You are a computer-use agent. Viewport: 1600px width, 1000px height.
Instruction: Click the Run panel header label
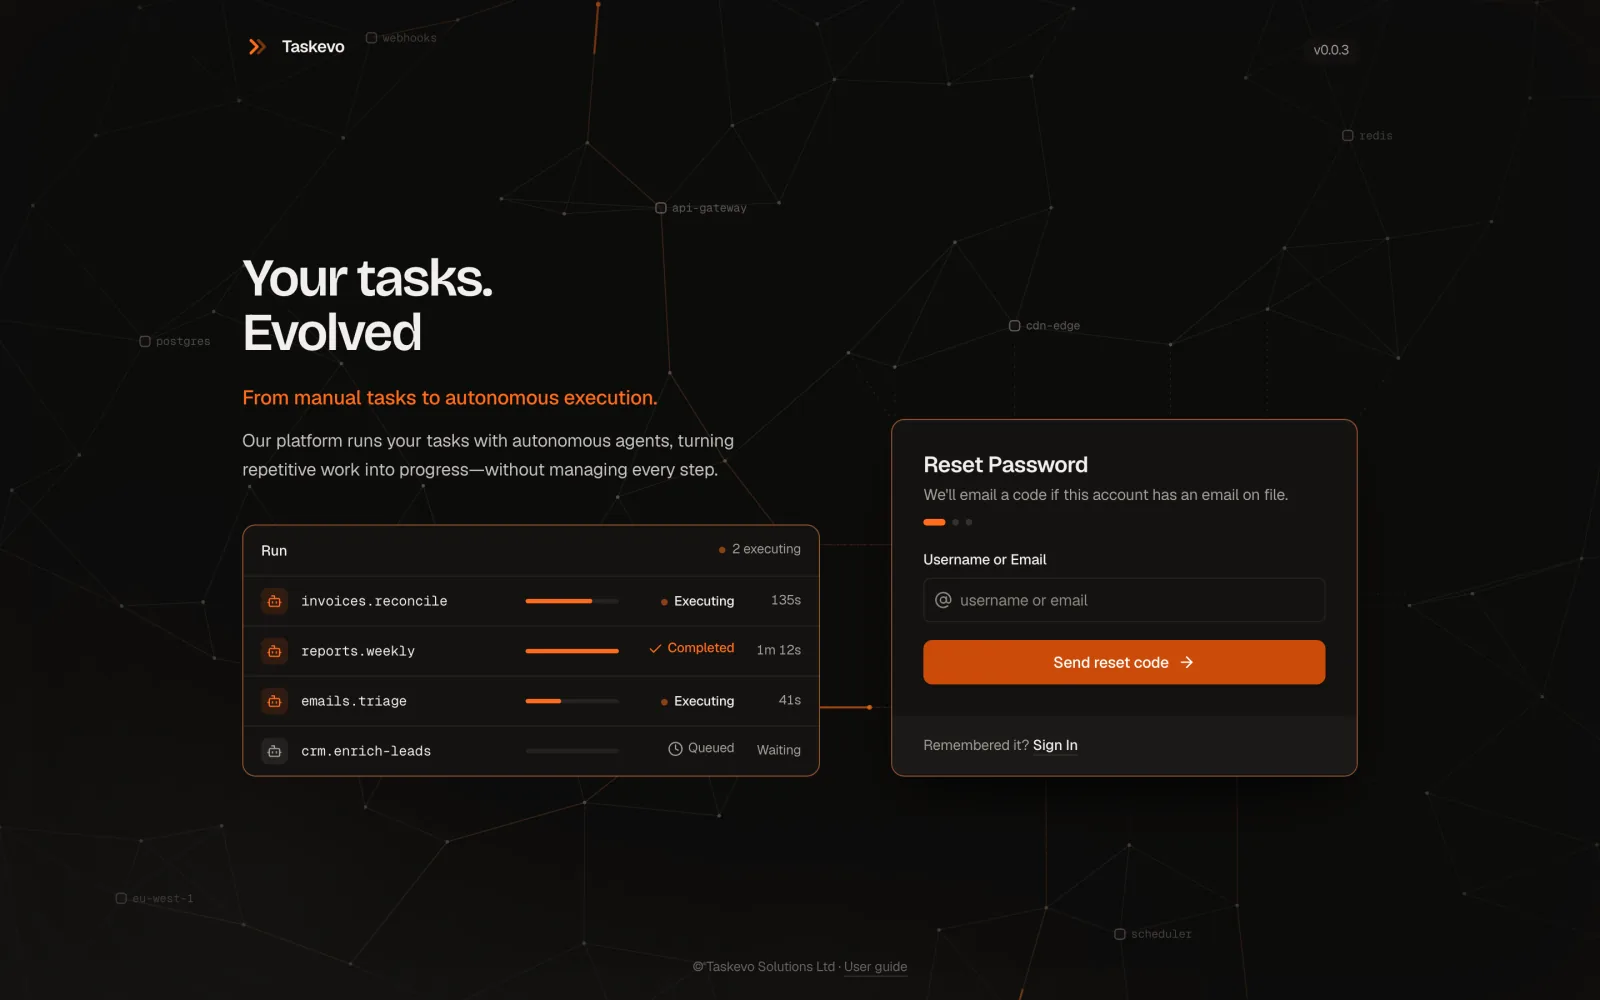pyautogui.click(x=274, y=551)
